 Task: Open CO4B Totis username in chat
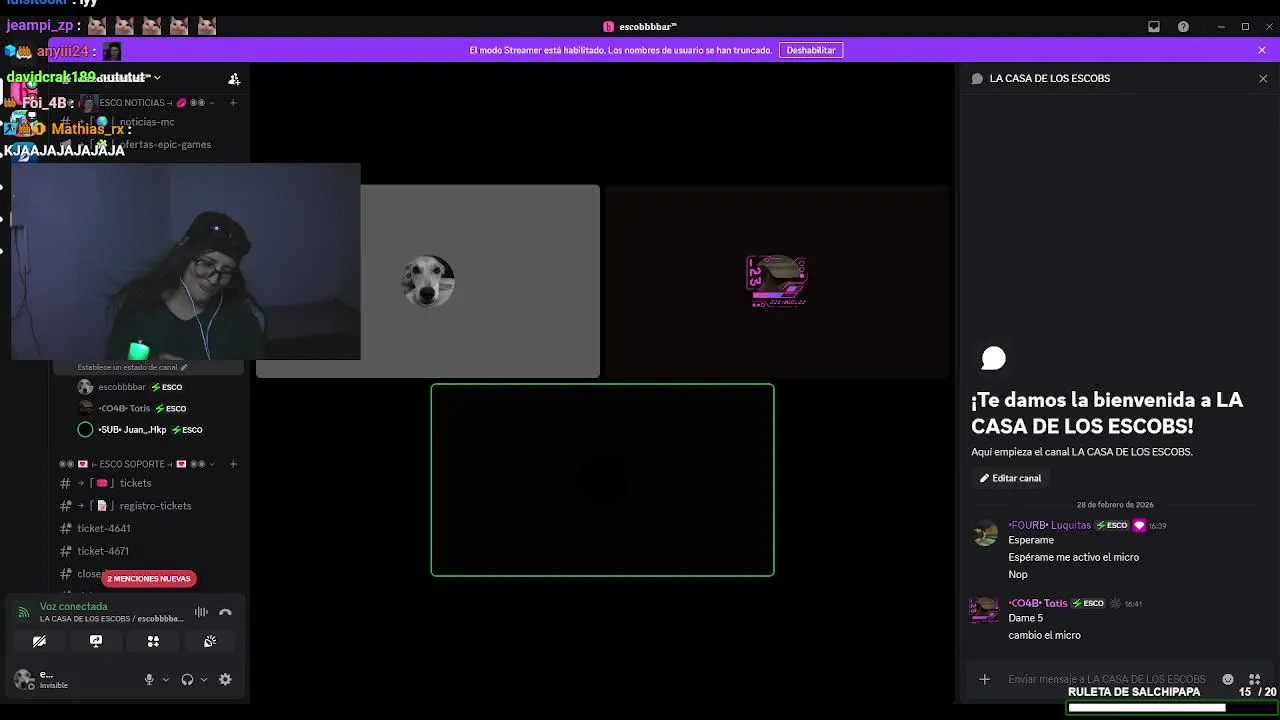pyautogui.click(x=1037, y=603)
